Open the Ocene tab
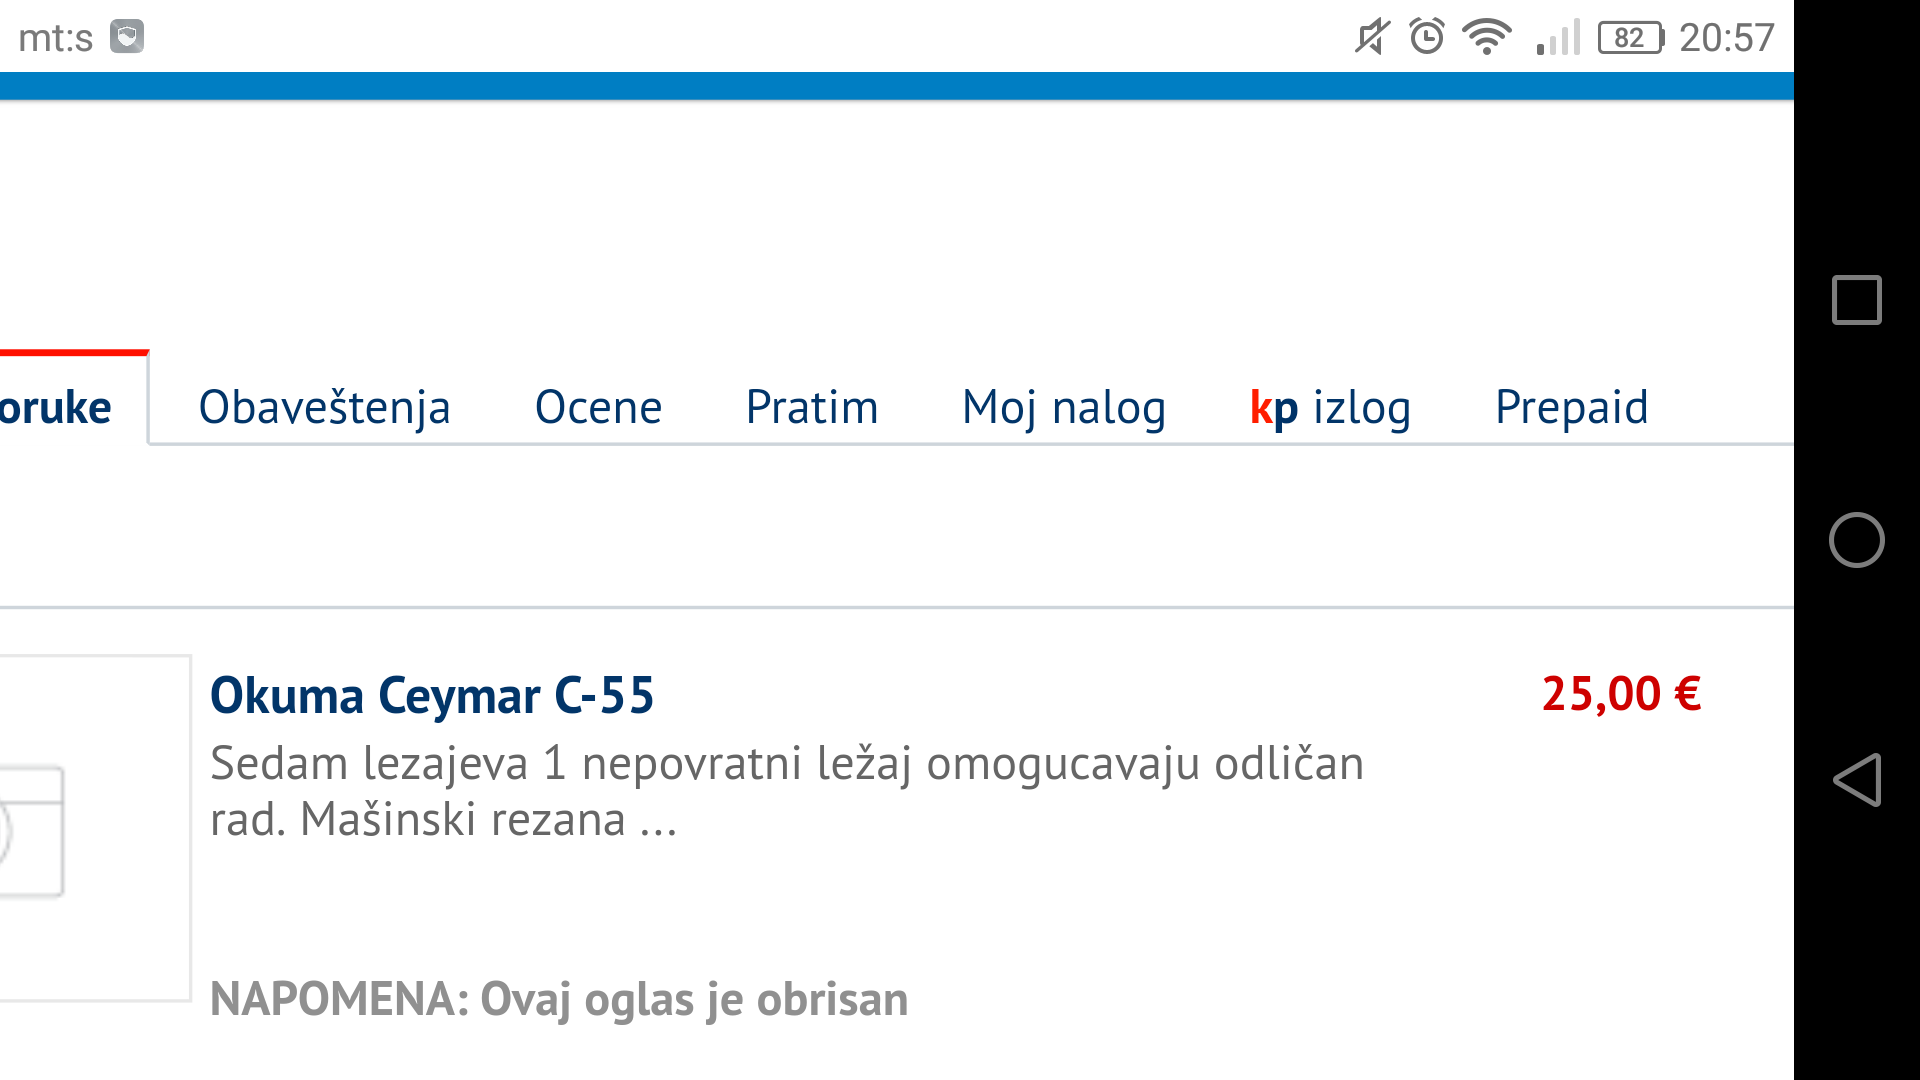The image size is (1920, 1080). click(x=598, y=407)
